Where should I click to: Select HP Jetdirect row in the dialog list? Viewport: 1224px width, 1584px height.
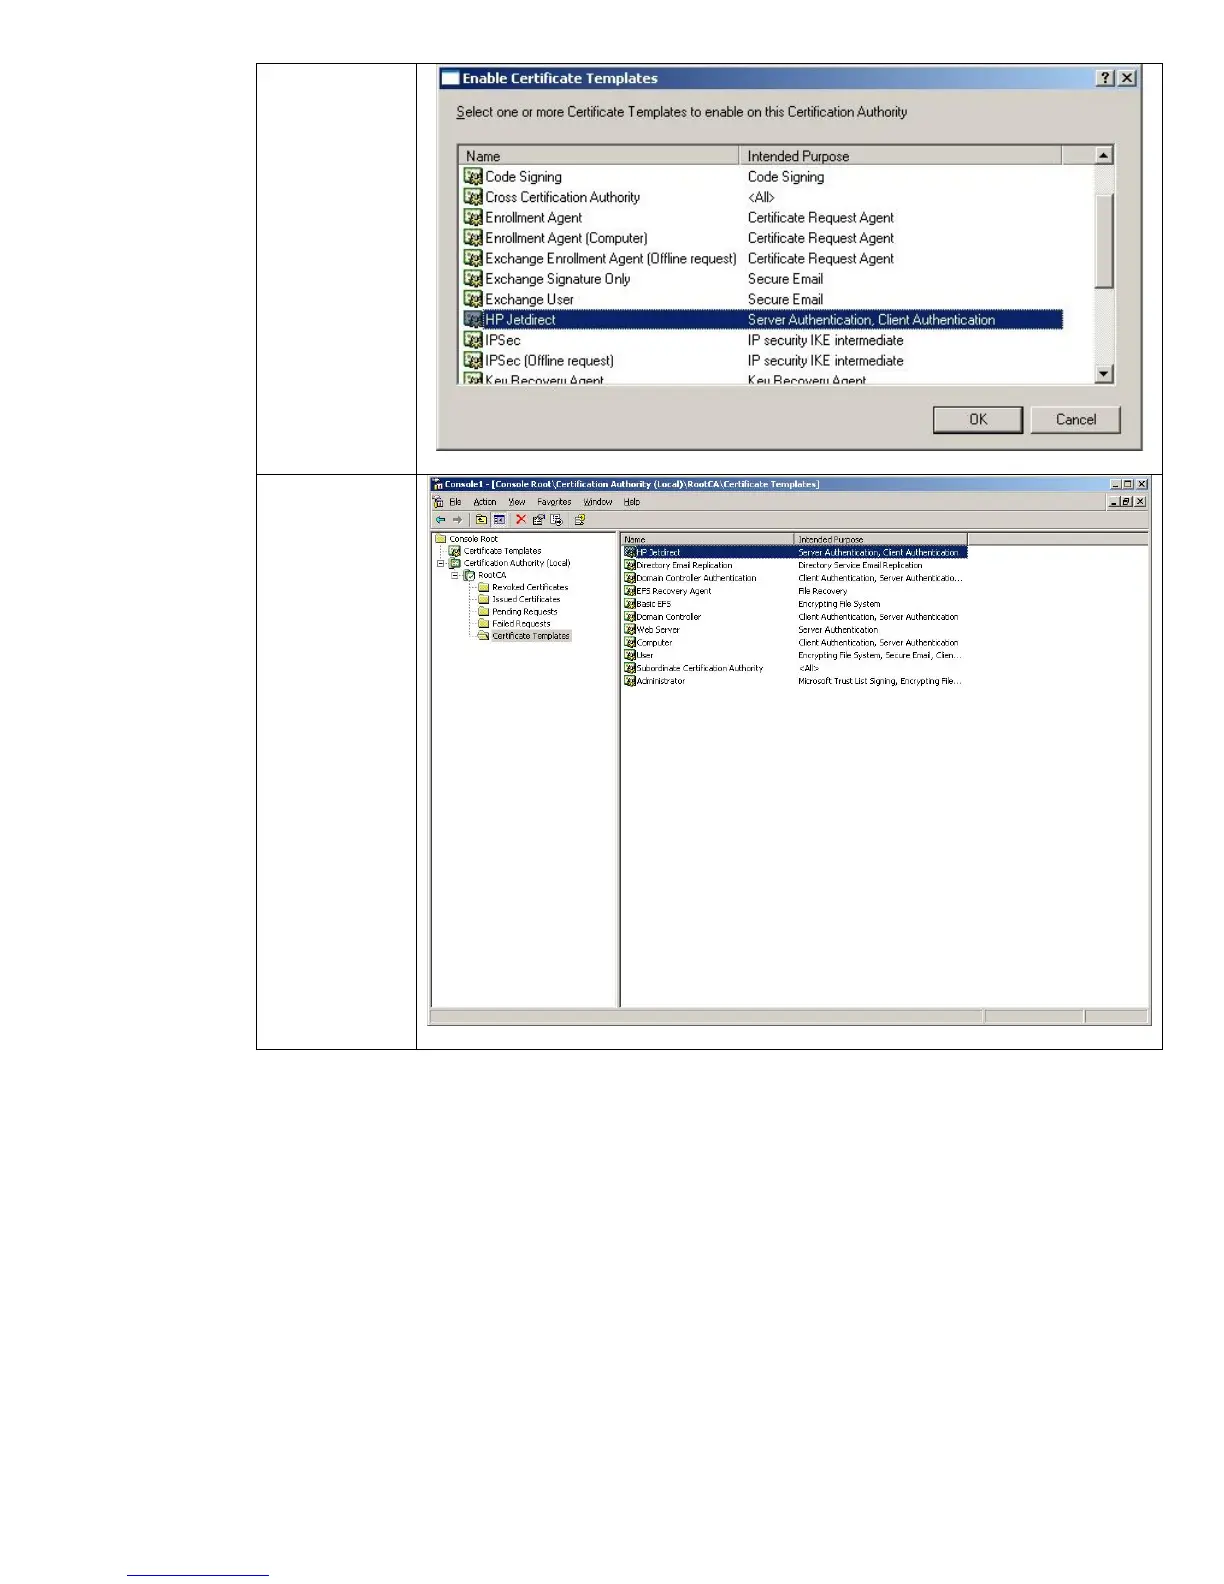click(762, 320)
